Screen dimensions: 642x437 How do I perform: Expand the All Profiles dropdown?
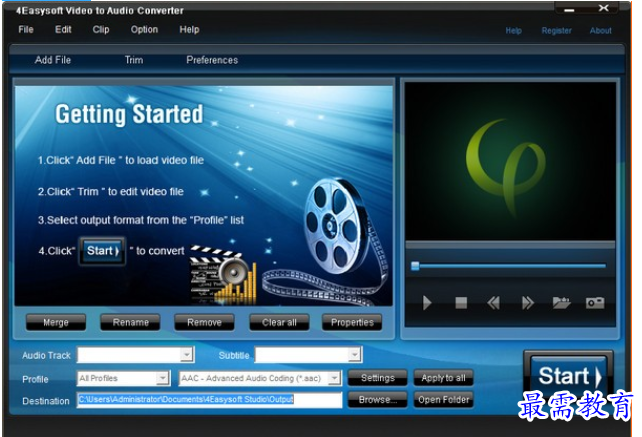pos(163,378)
